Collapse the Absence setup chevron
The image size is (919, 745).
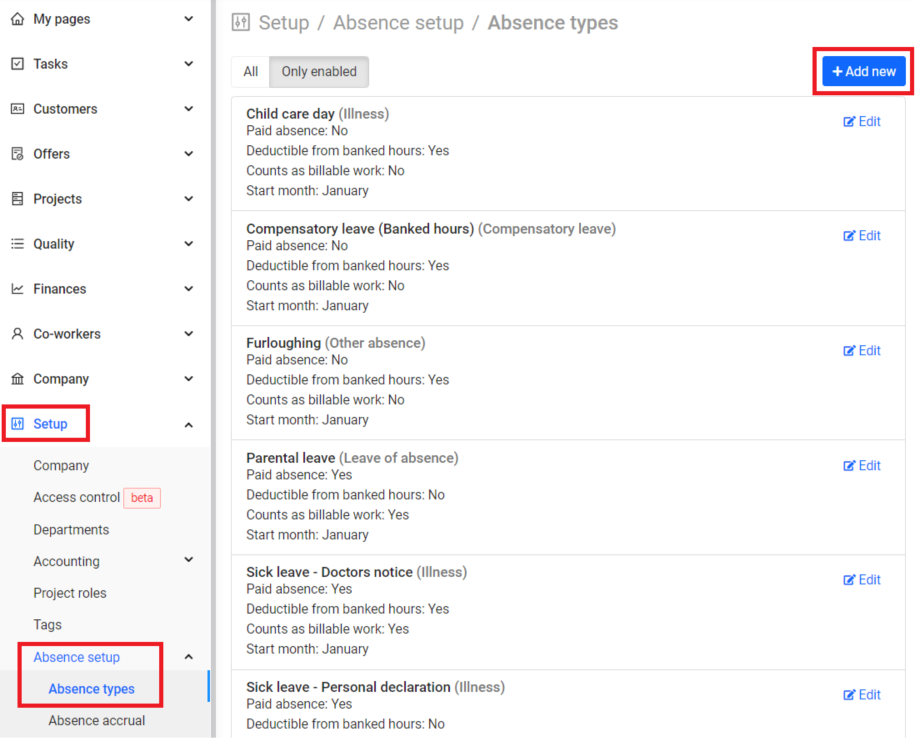click(189, 657)
